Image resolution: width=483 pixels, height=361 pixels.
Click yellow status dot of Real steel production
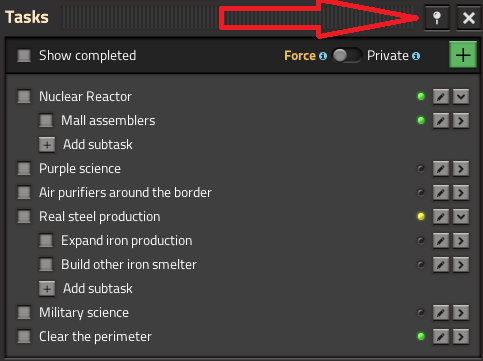(421, 217)
